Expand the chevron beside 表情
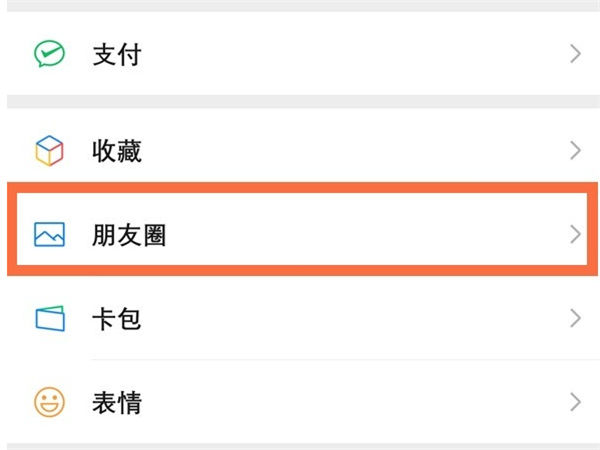Viewport: 600px width, 450px height. 575,403
